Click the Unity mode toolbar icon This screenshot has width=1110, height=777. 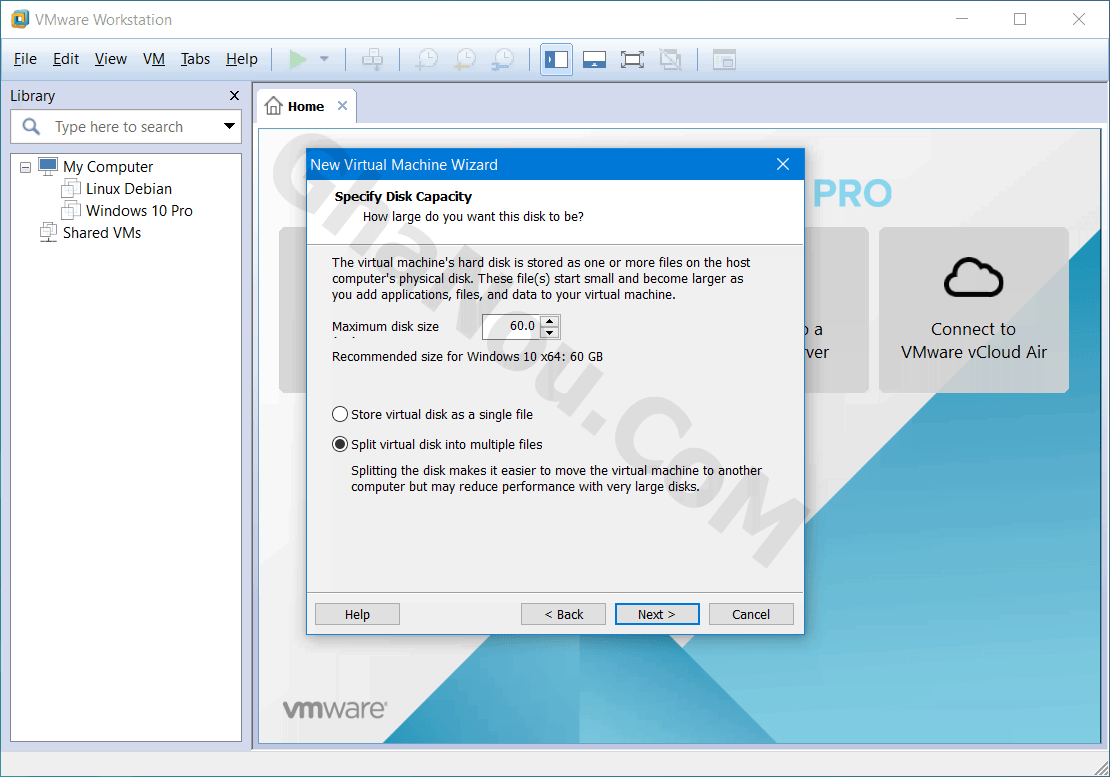(670, 59)
